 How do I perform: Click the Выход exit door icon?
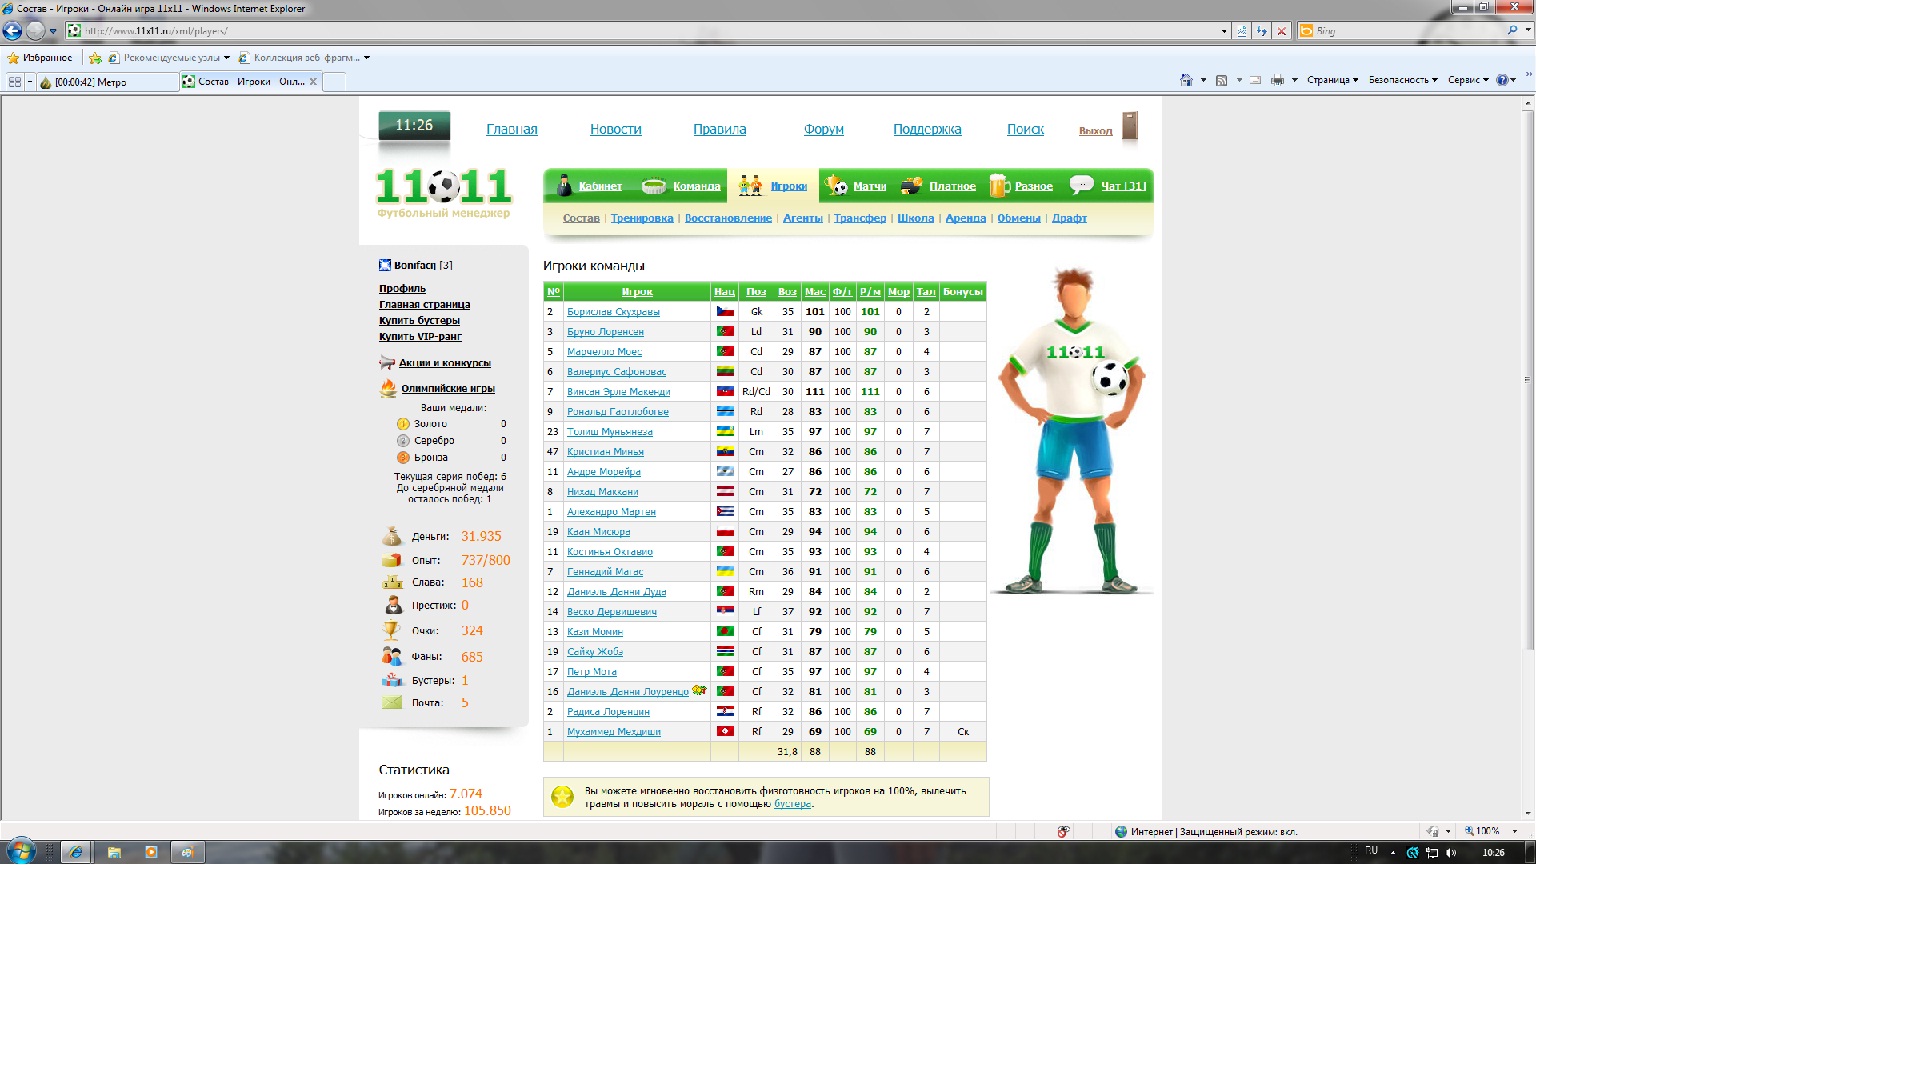pyautogui.click(x=1130, y=126)
